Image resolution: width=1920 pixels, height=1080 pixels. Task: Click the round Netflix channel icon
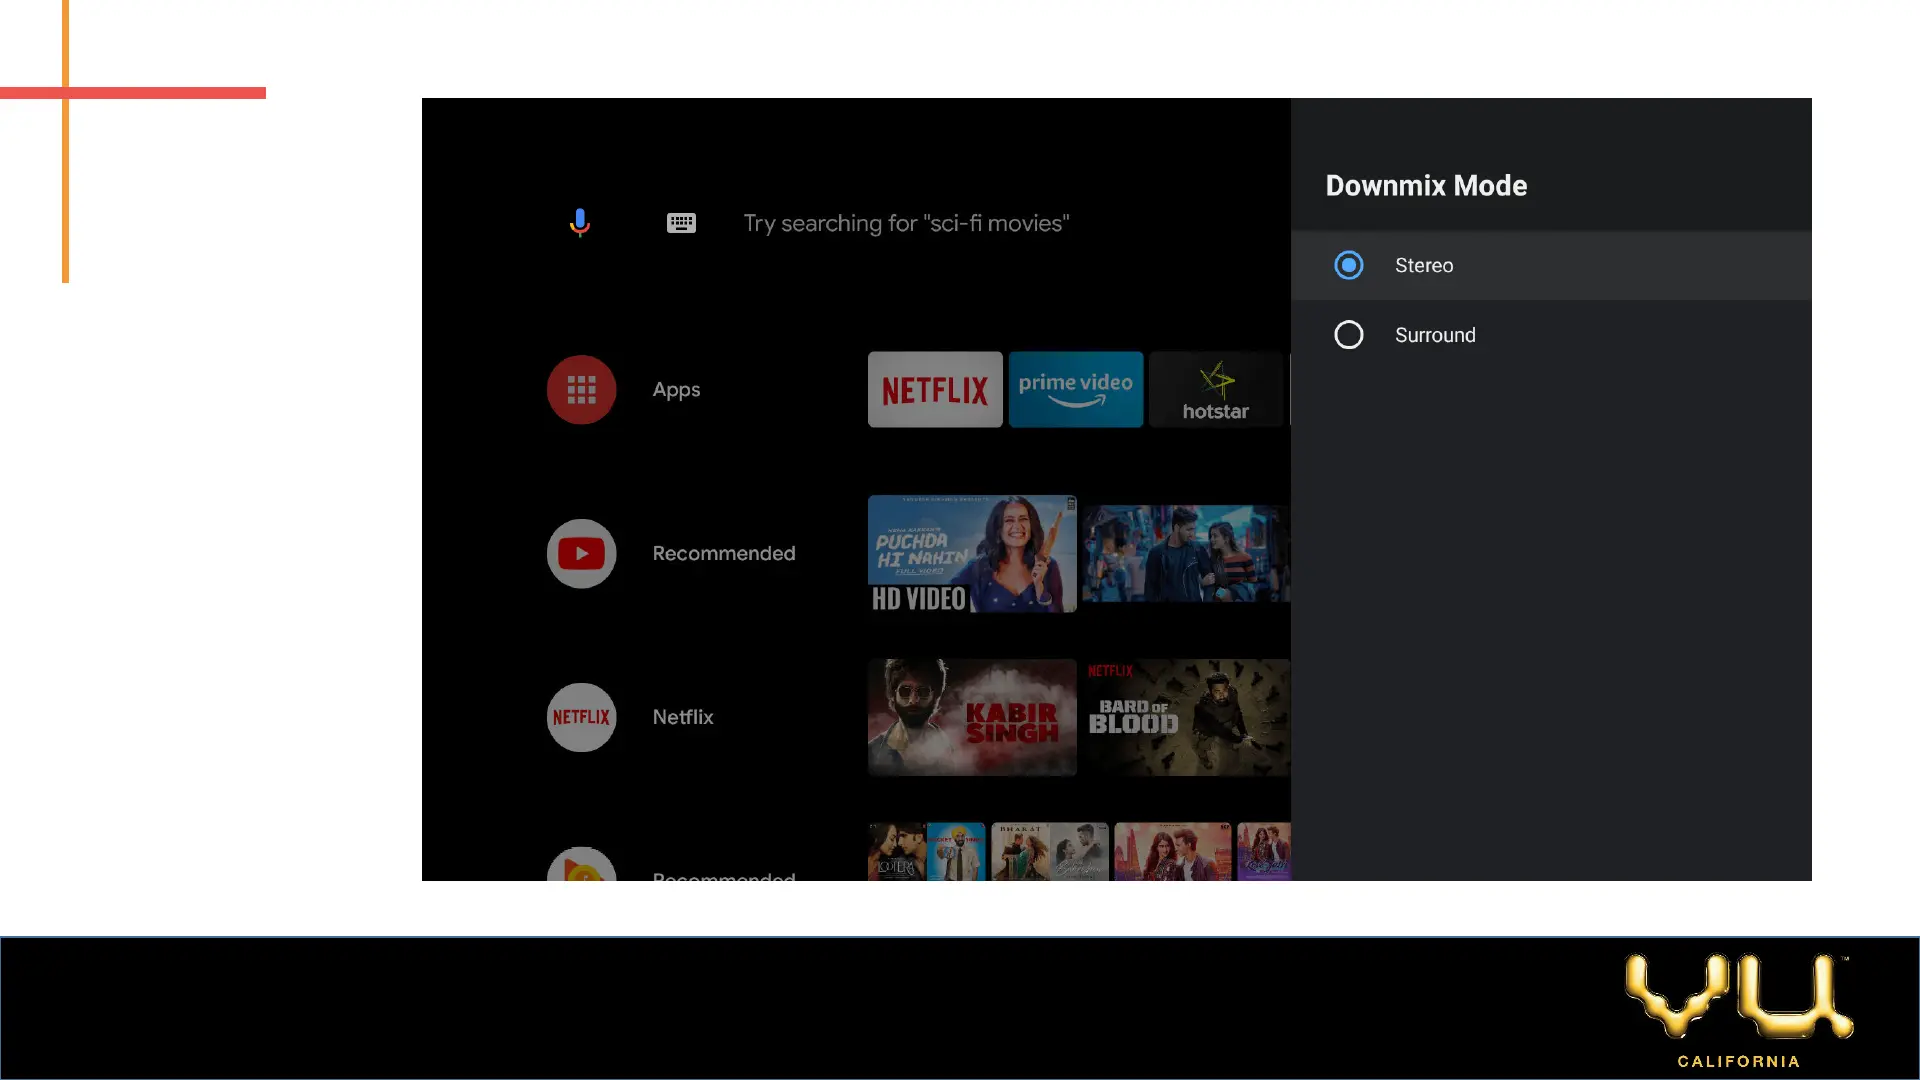[x=581, y=717]
